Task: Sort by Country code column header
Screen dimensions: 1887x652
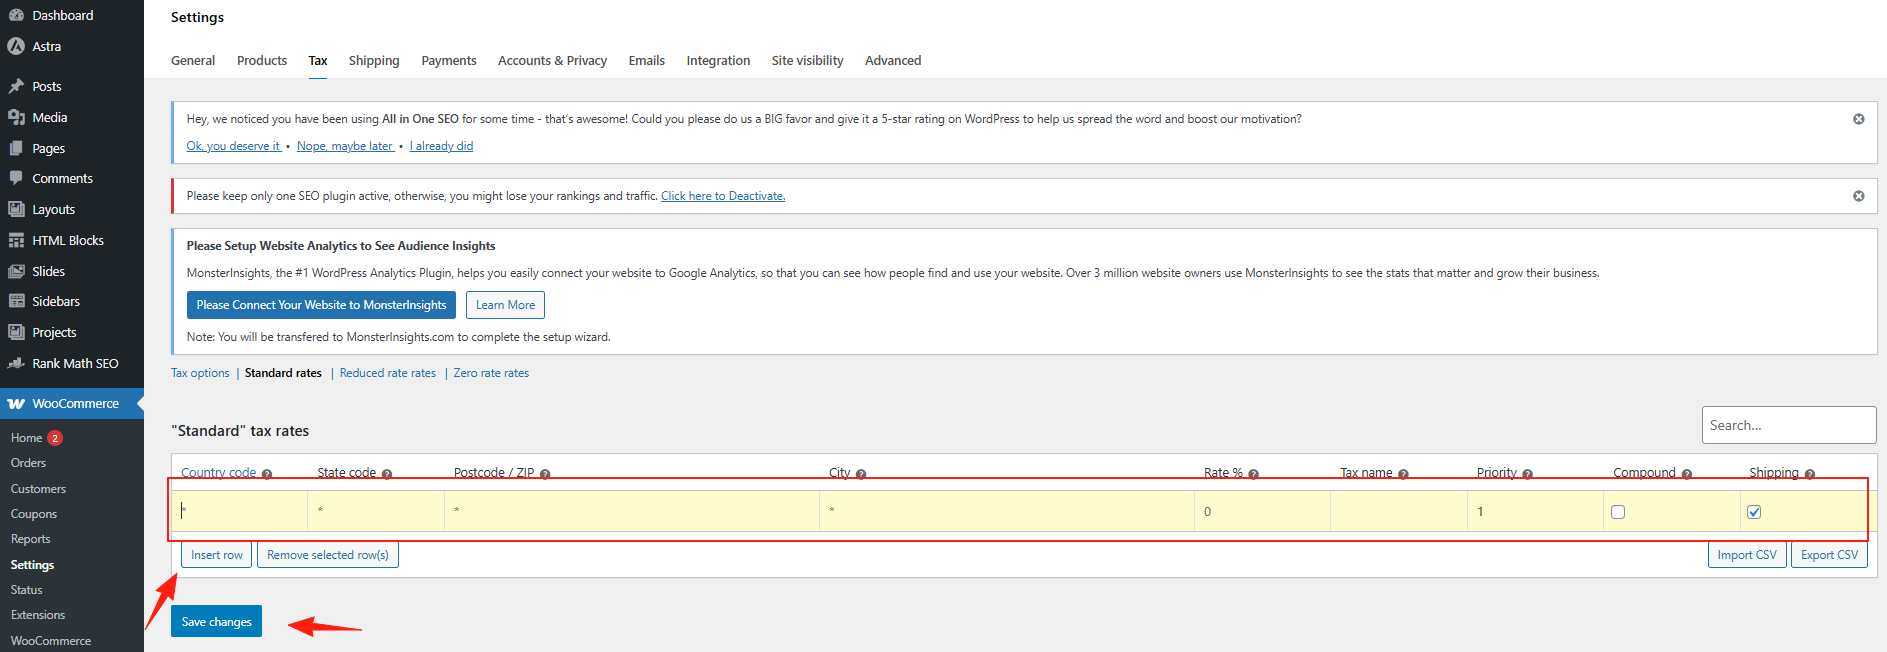Action: coord(218,473)
